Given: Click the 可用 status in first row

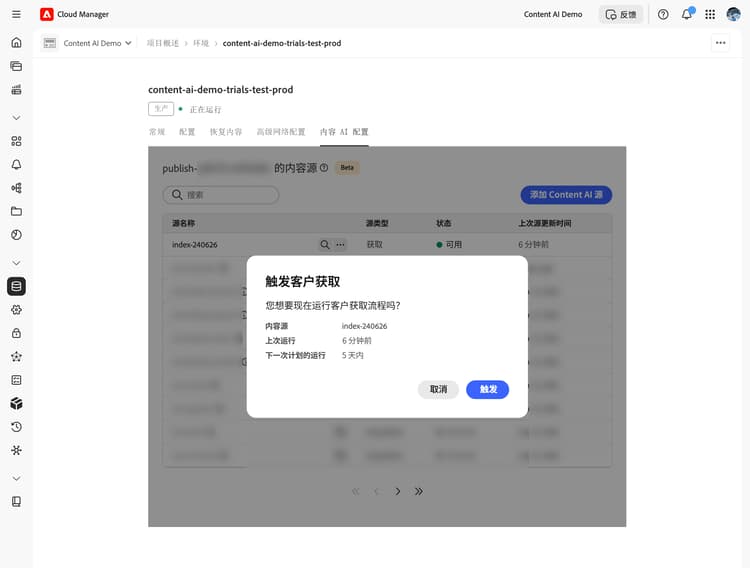Looking at the screenshot, I should pos(449,245).
